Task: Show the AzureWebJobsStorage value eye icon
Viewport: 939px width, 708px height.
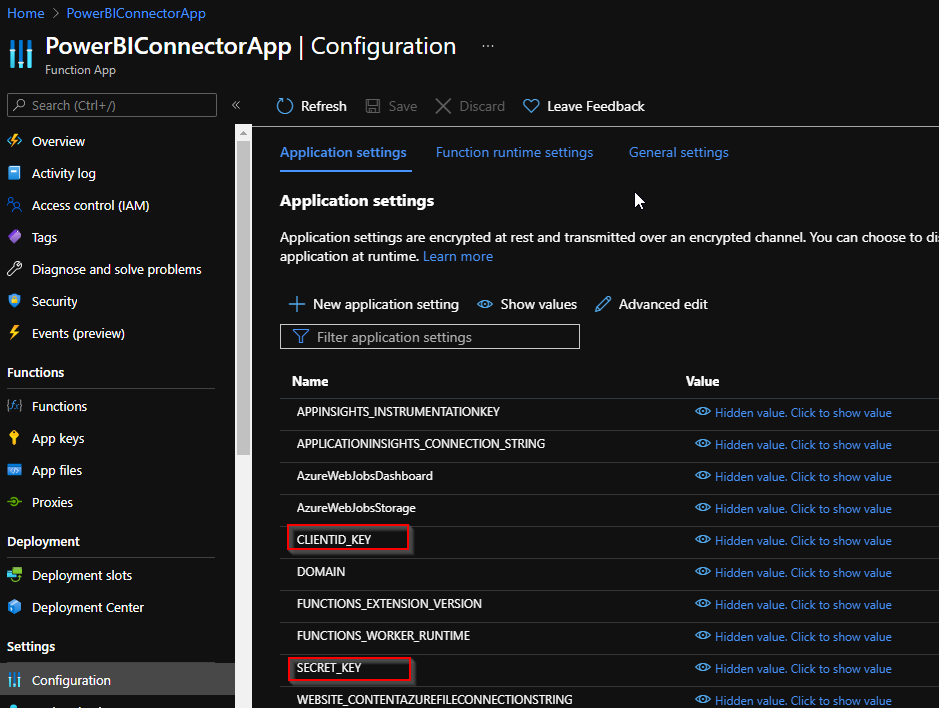Action: [x=702, y=507]
